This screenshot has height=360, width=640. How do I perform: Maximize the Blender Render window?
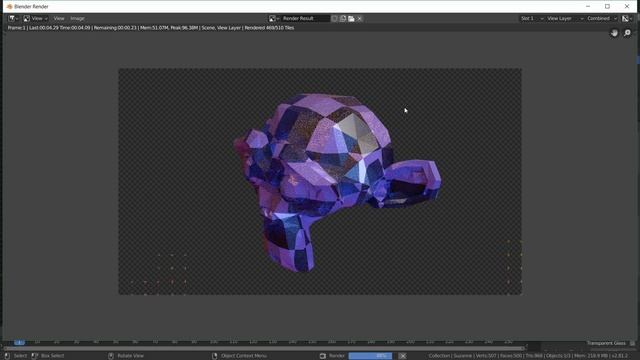(607, 7)
